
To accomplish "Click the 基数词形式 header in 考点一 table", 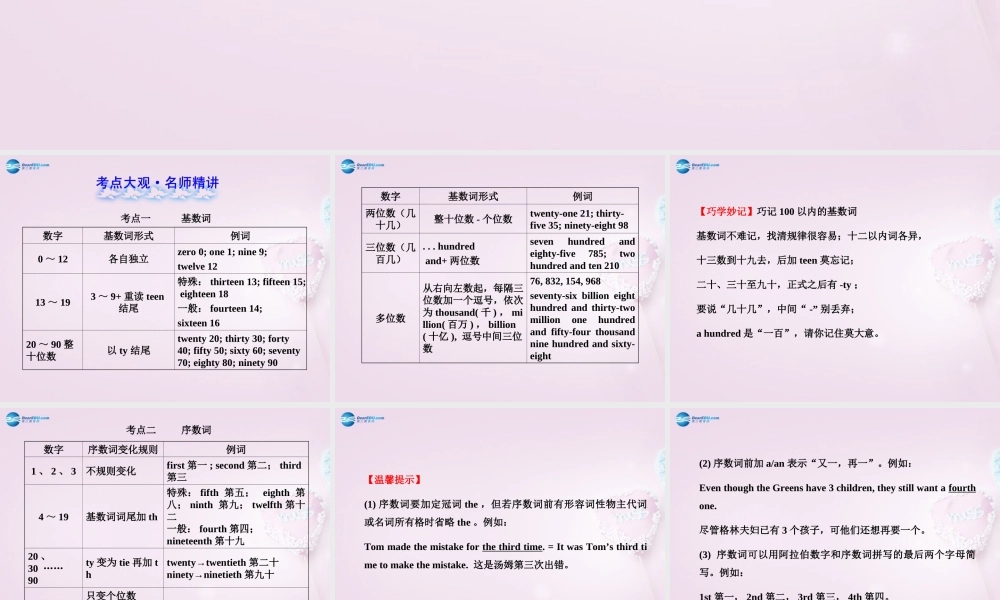I will click(128, 236).
